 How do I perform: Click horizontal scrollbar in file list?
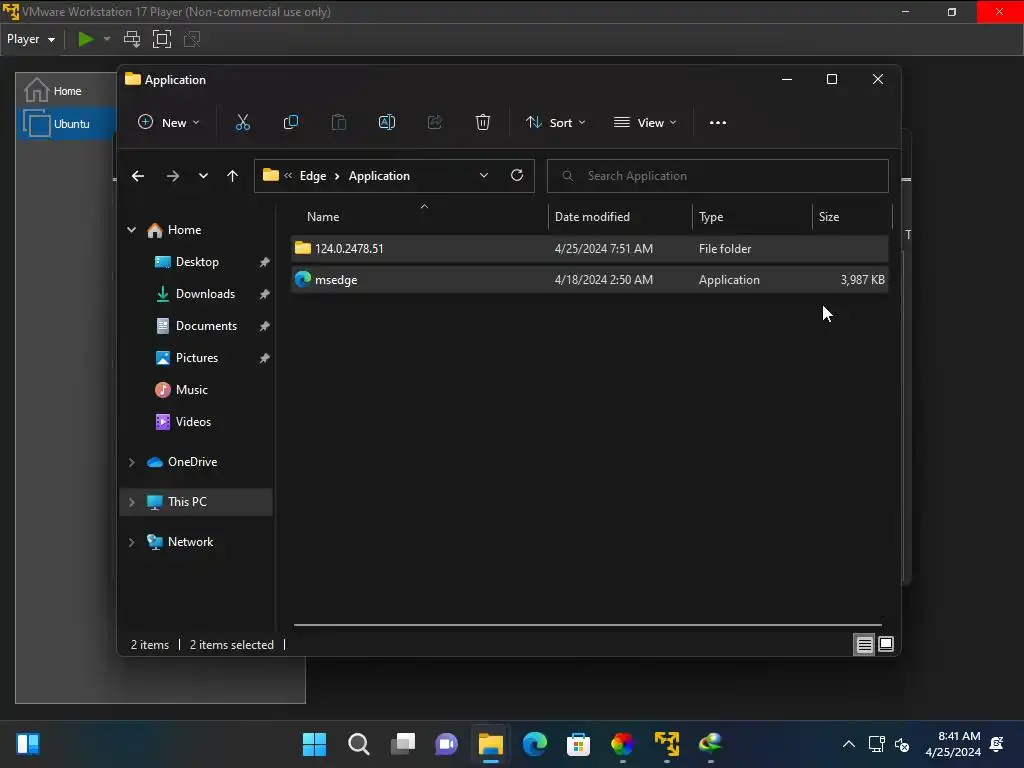[588, 625]
